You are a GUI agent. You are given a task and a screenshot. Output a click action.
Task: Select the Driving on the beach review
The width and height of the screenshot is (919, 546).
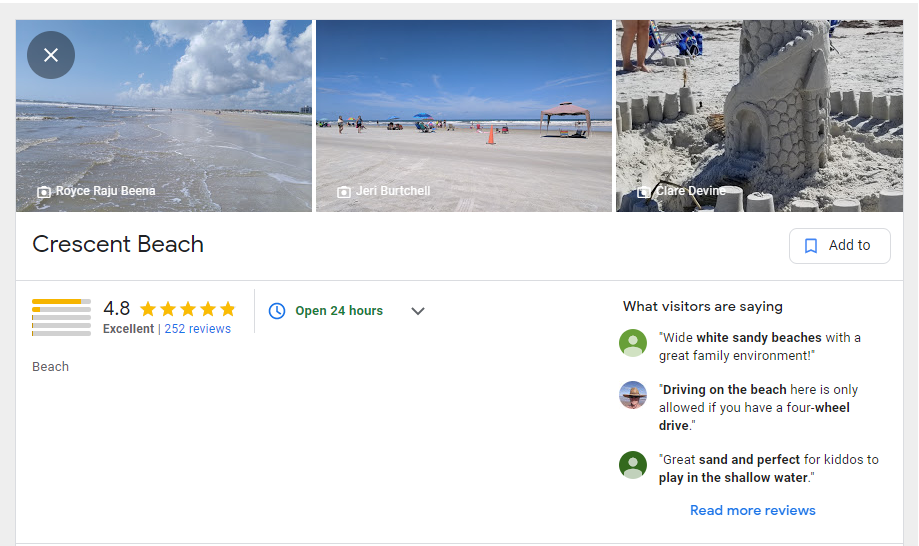758,407
